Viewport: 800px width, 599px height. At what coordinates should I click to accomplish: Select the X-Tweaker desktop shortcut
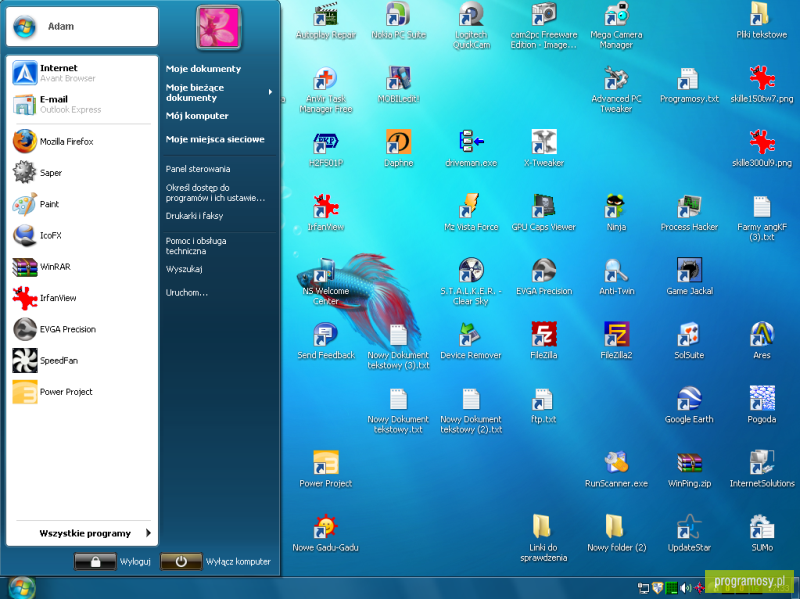coord(544,149)
